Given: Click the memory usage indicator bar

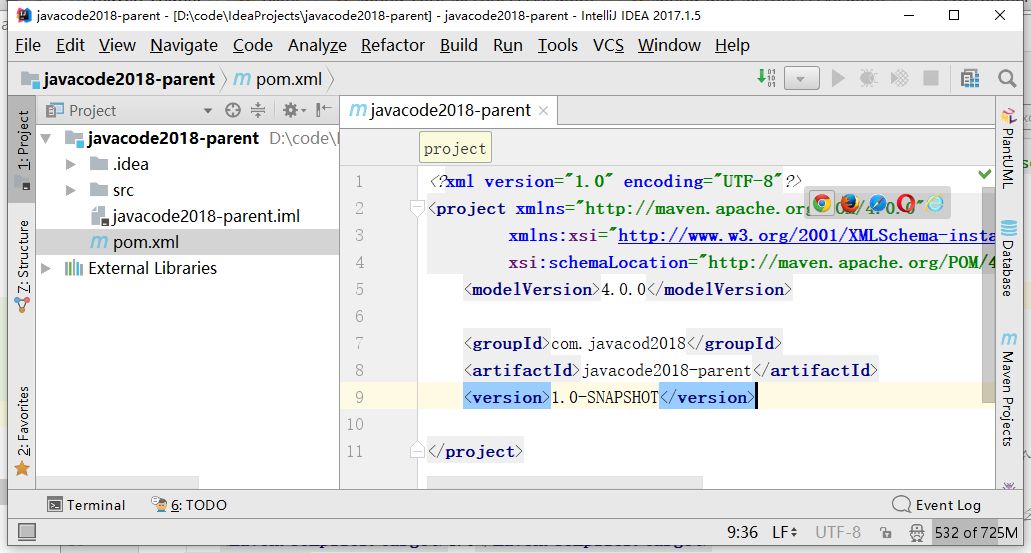Looking at the screenshot, I should coord(976,533).
